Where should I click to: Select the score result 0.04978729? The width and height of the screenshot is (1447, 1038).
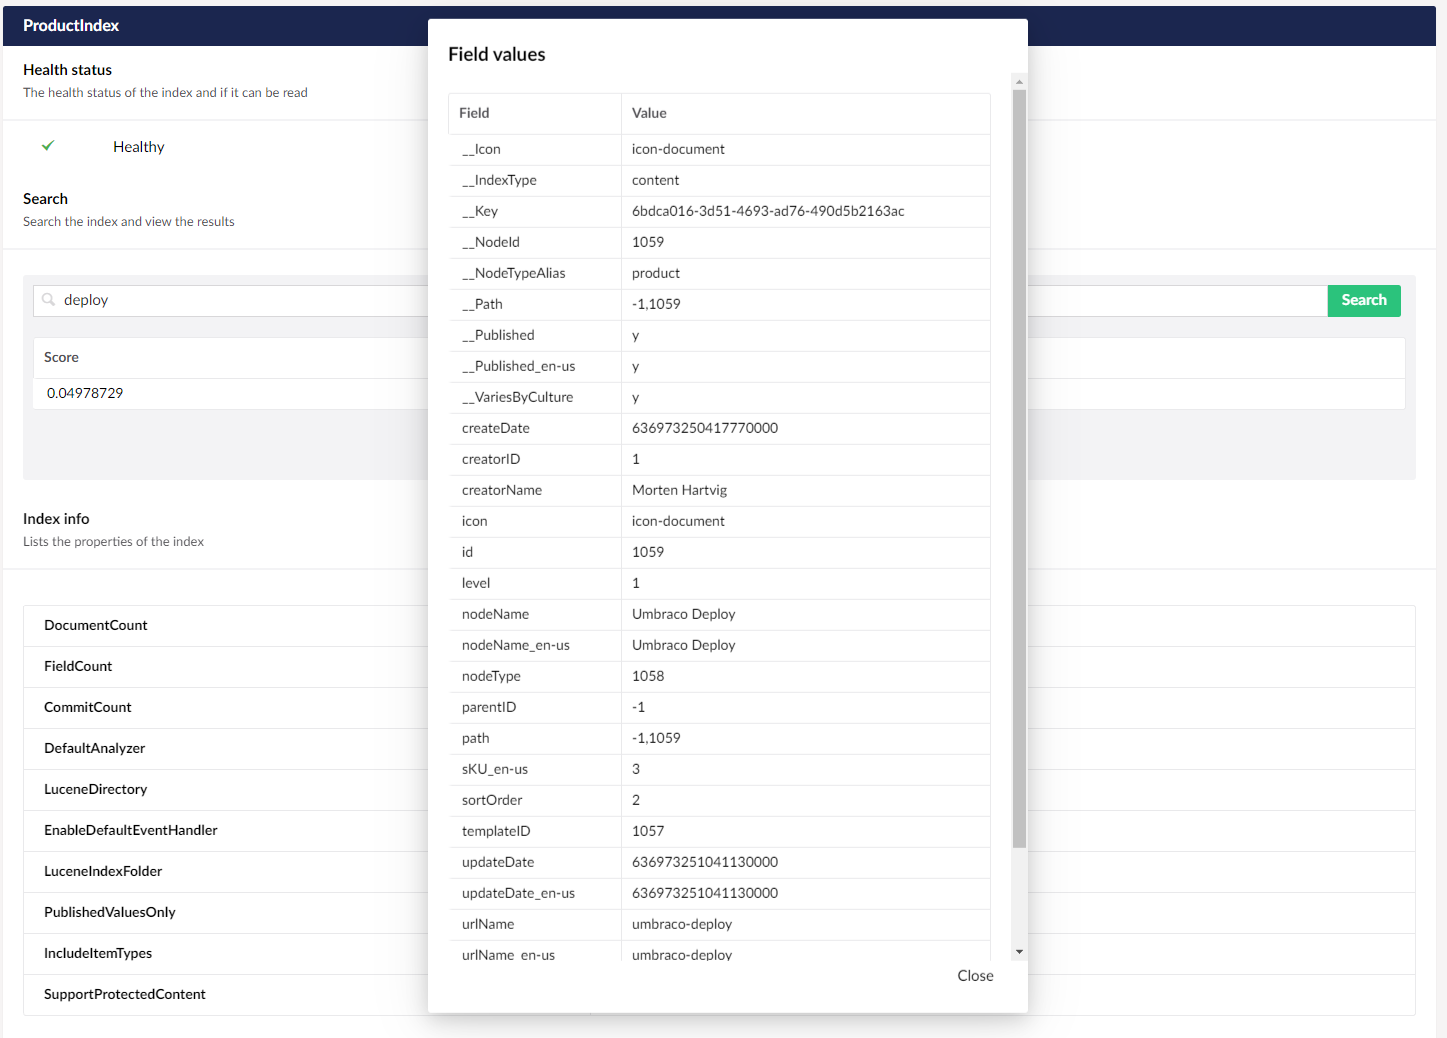tap(85, 393)
